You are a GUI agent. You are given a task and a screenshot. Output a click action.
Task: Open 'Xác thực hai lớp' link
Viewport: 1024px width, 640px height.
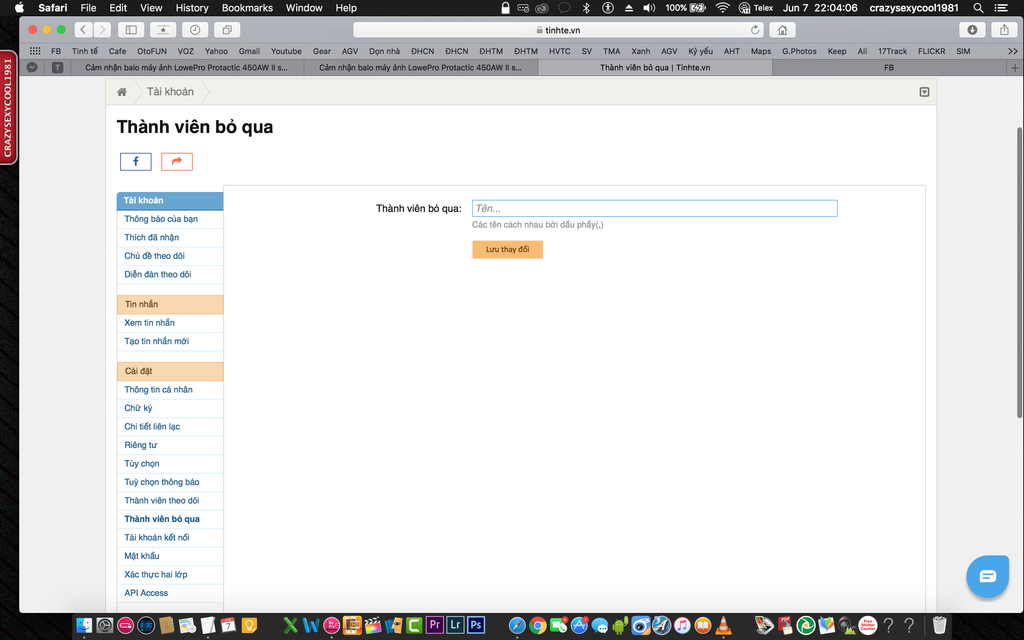coord(155,575)
